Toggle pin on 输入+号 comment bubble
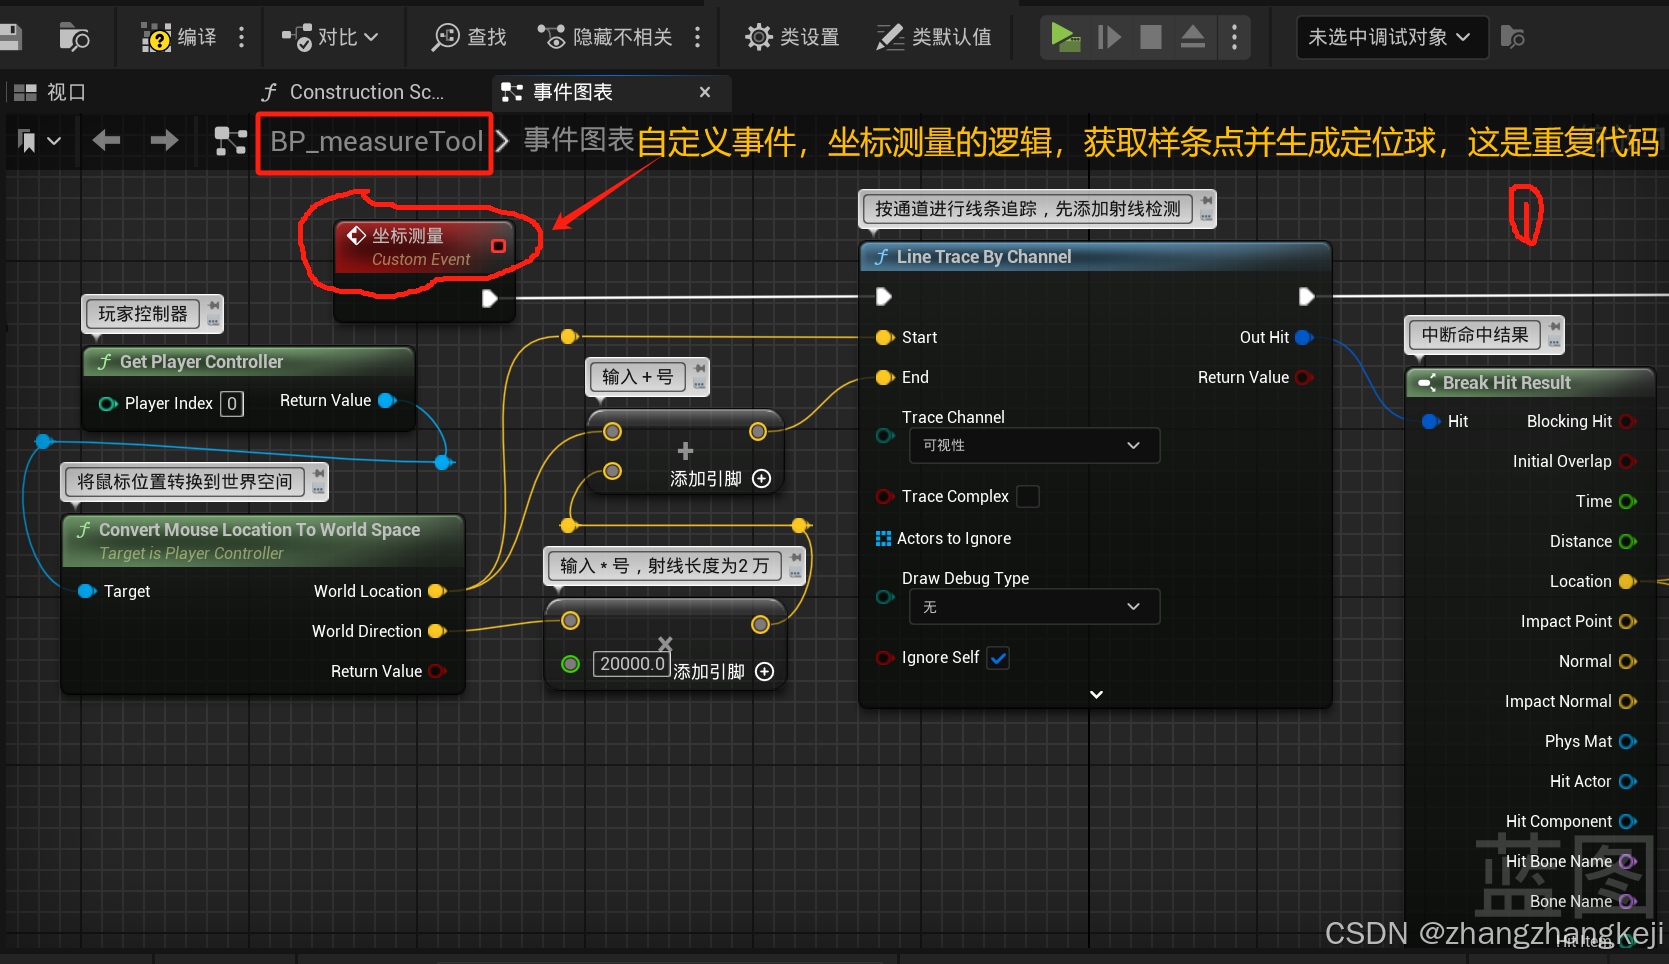The image size is (1669, 964). point(699,369)
